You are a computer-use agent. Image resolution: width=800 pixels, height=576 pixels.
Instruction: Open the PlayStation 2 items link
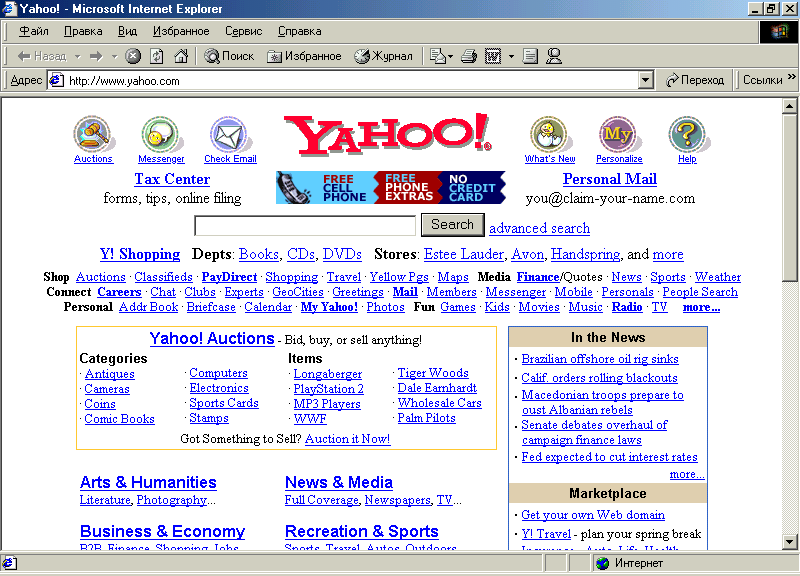[x=328, y=389]
